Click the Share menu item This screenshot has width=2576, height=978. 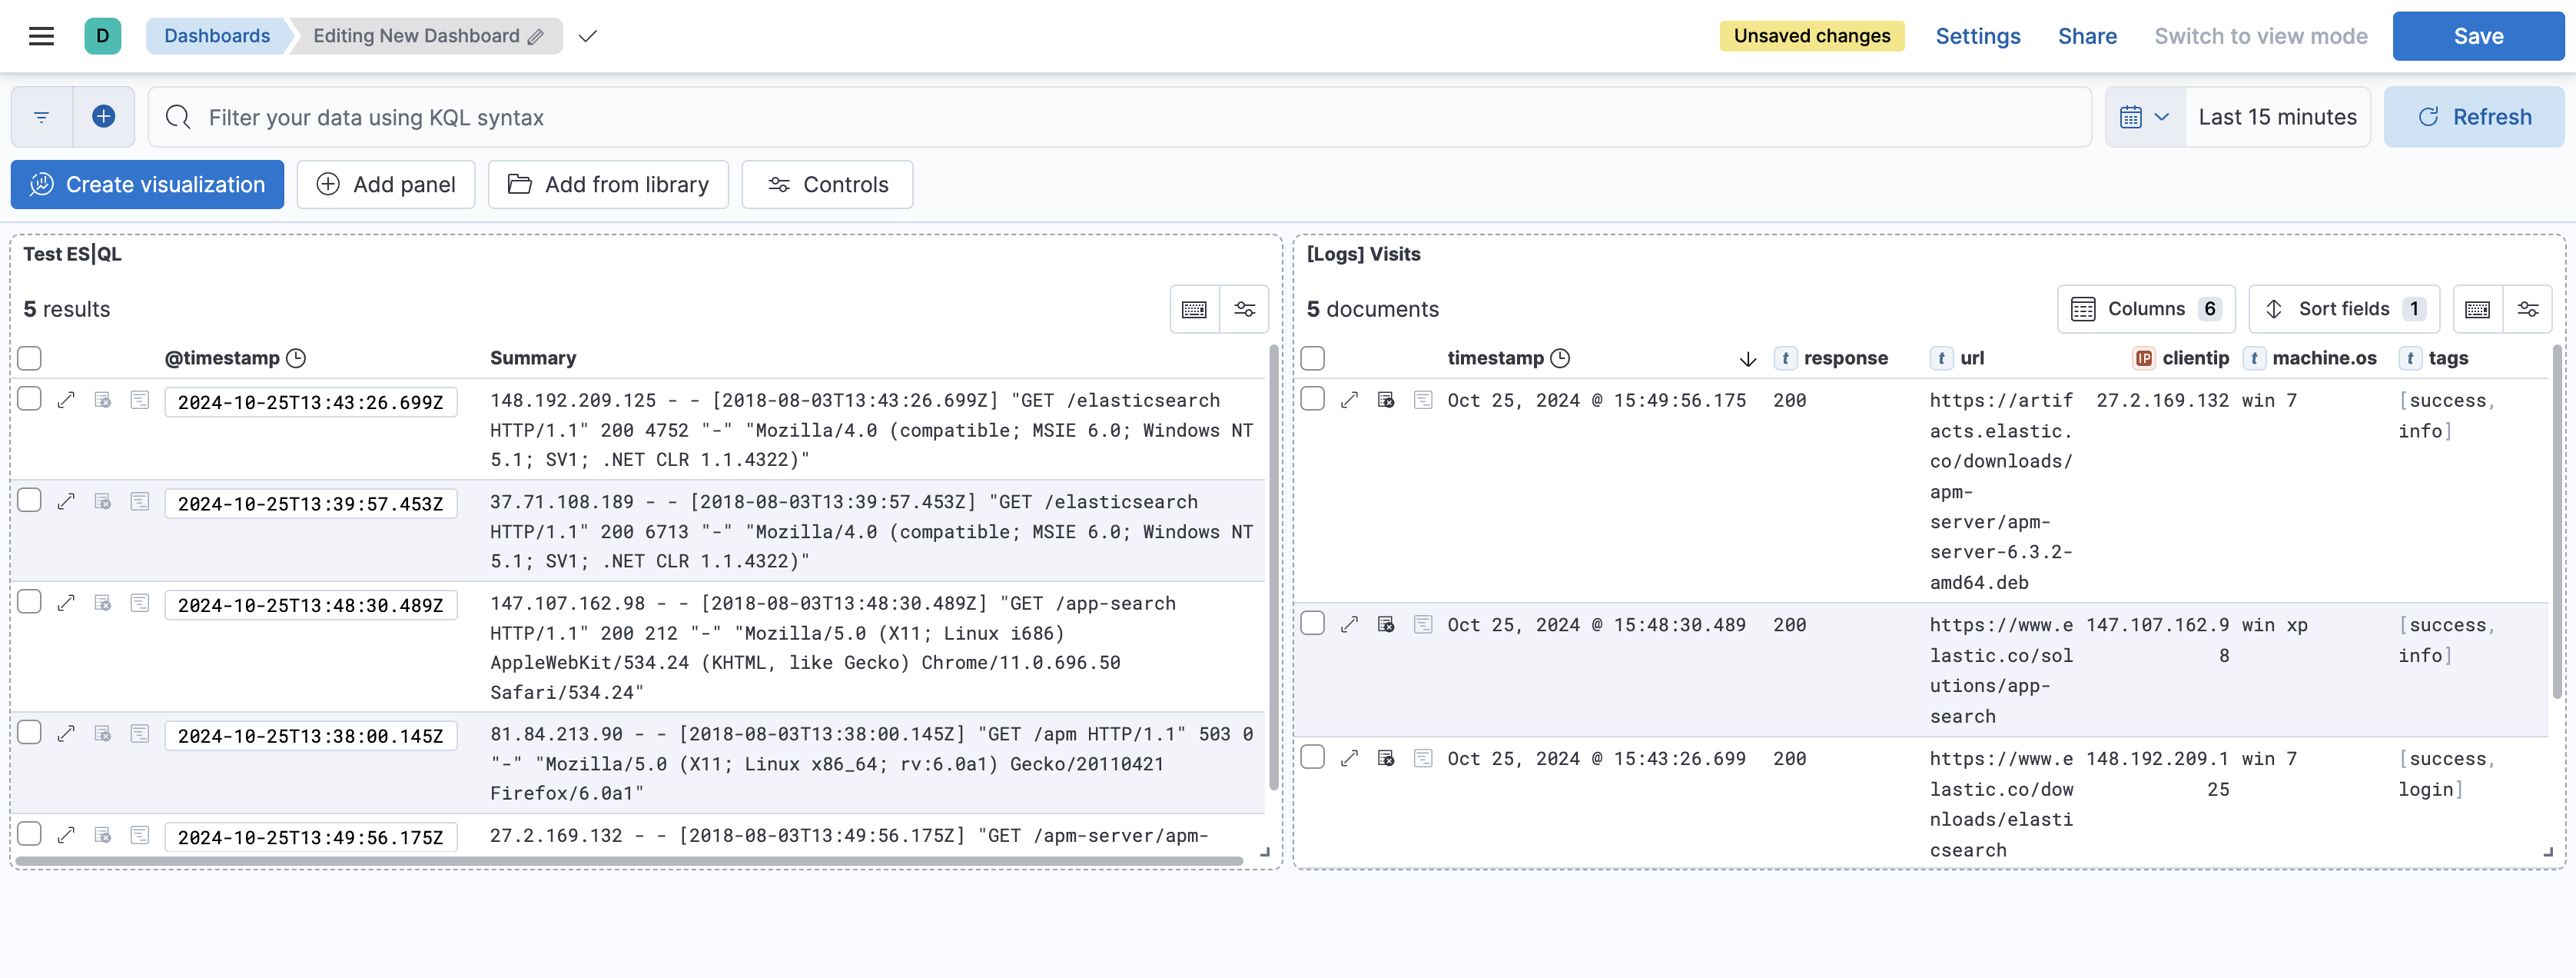2088,35
